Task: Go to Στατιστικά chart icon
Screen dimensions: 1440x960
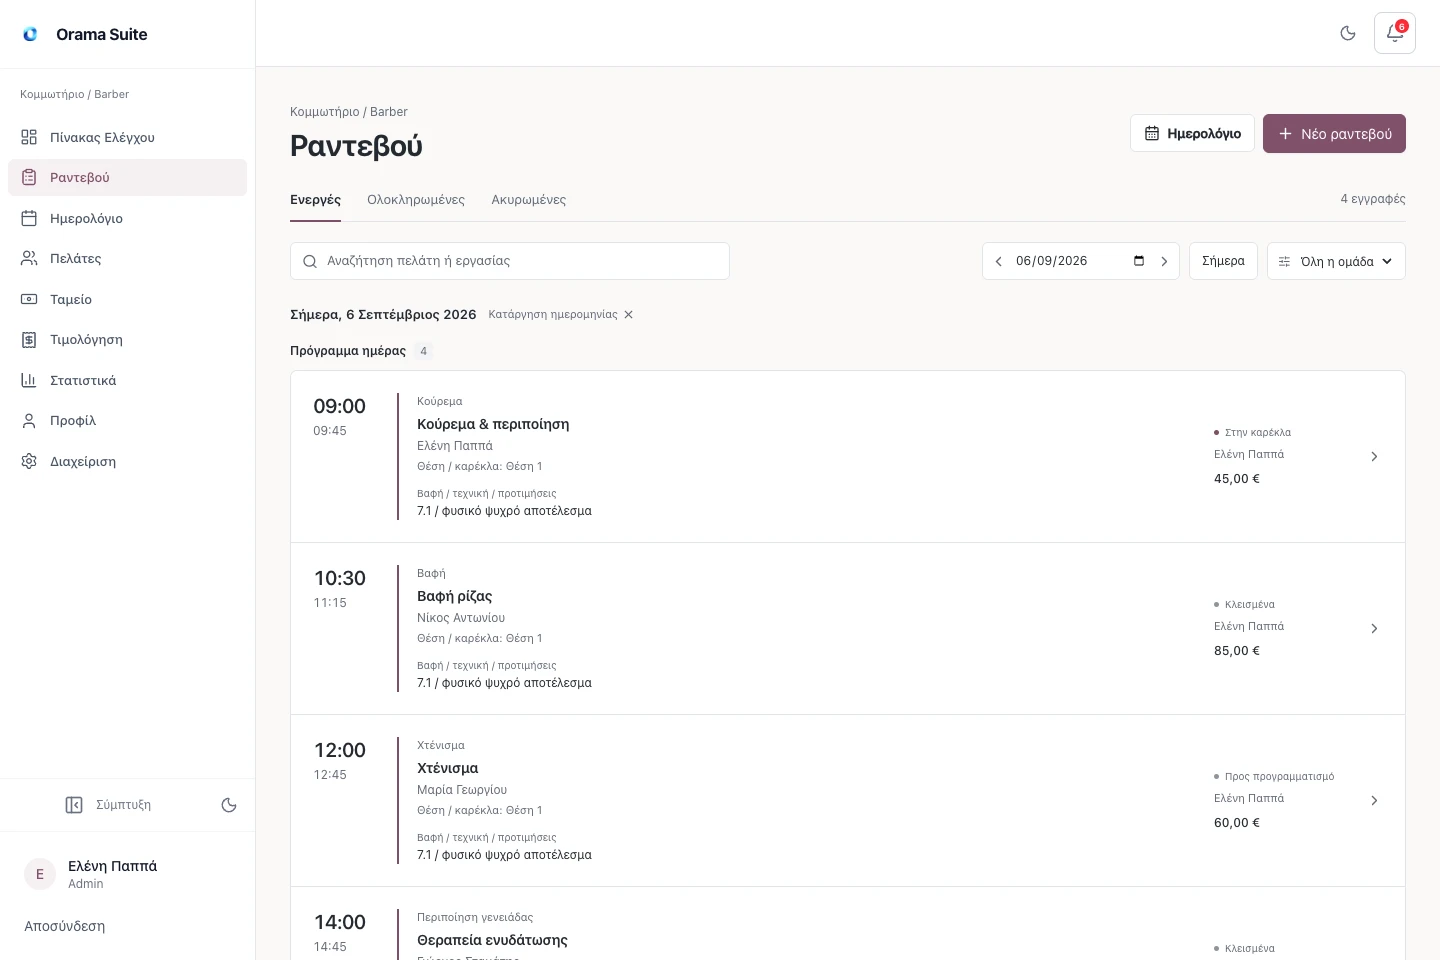Action: pyautogui.click(x=29, y=380)
